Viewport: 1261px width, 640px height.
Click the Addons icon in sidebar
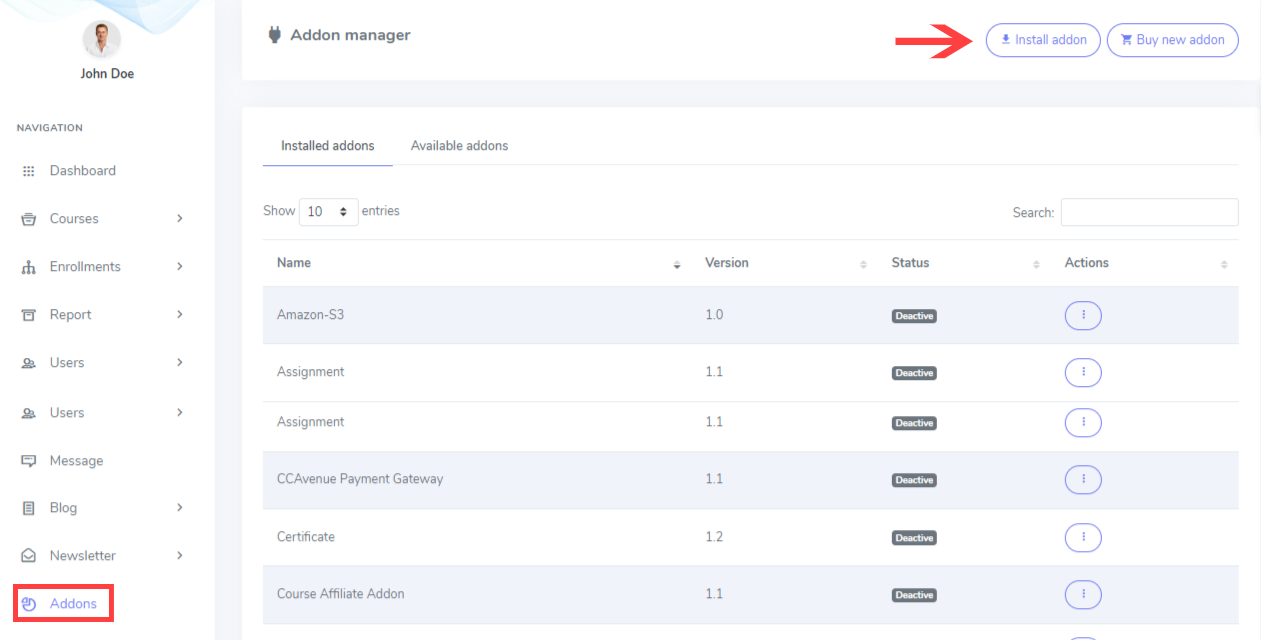tap(29, 604)
